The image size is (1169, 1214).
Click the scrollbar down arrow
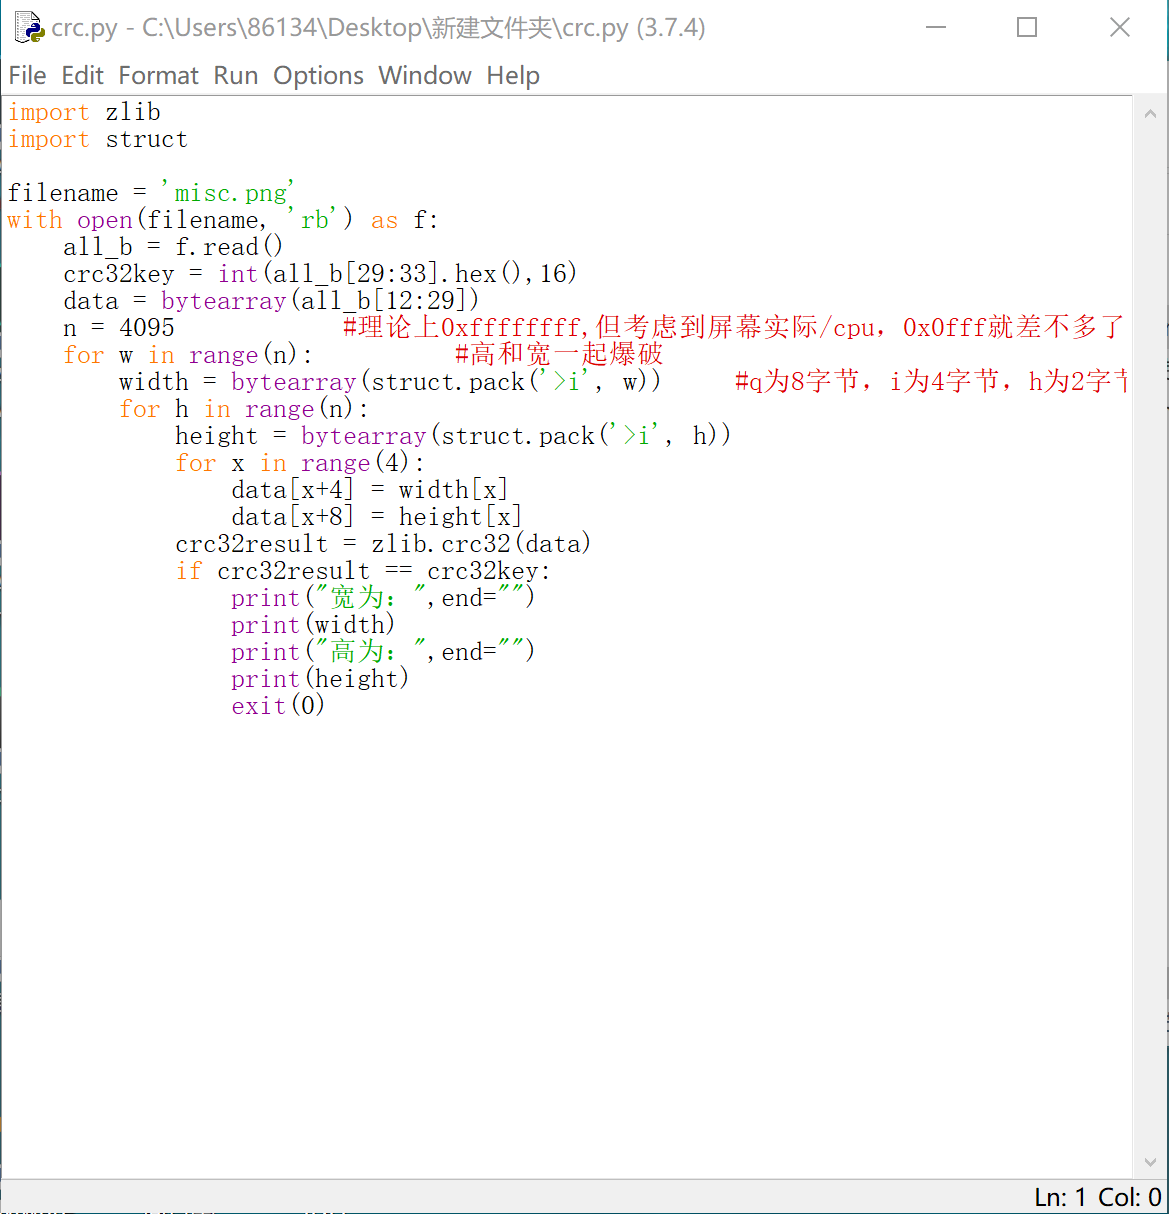point(1150,1161)
